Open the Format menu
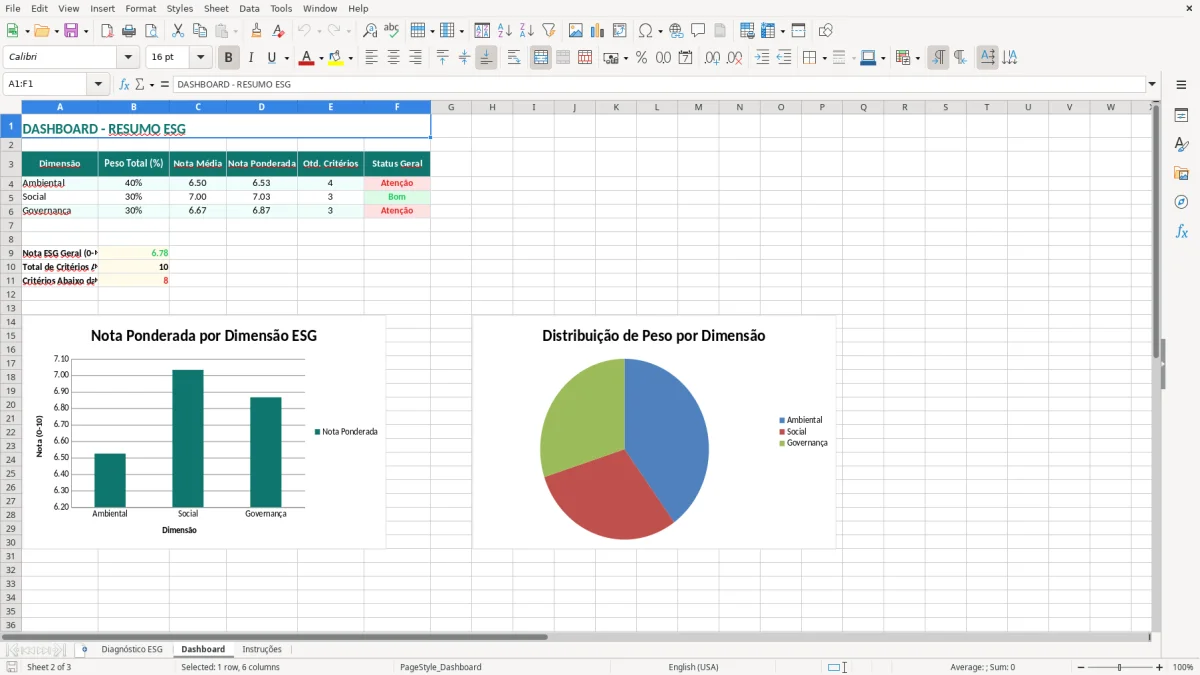The height and width of the screenshot is (675, 1200). [x=141, y=8]
